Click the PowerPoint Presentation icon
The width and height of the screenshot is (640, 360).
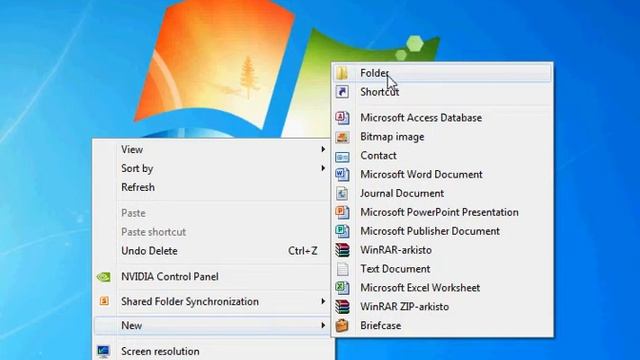342,212
